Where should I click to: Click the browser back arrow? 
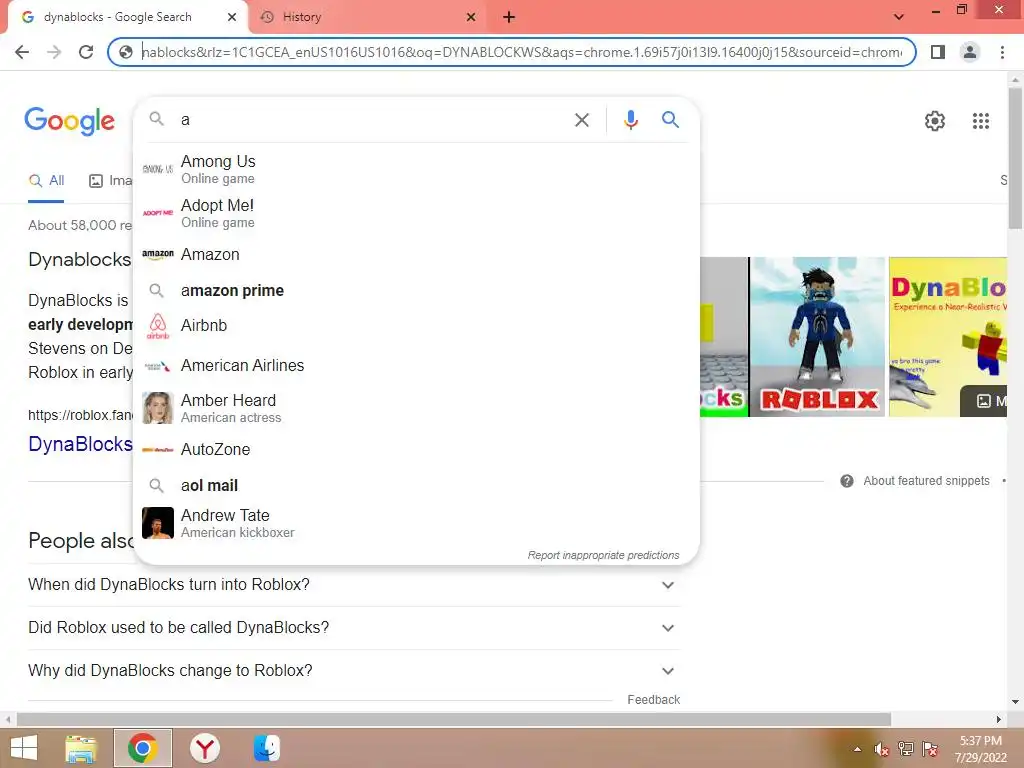[x=22, y=52]
